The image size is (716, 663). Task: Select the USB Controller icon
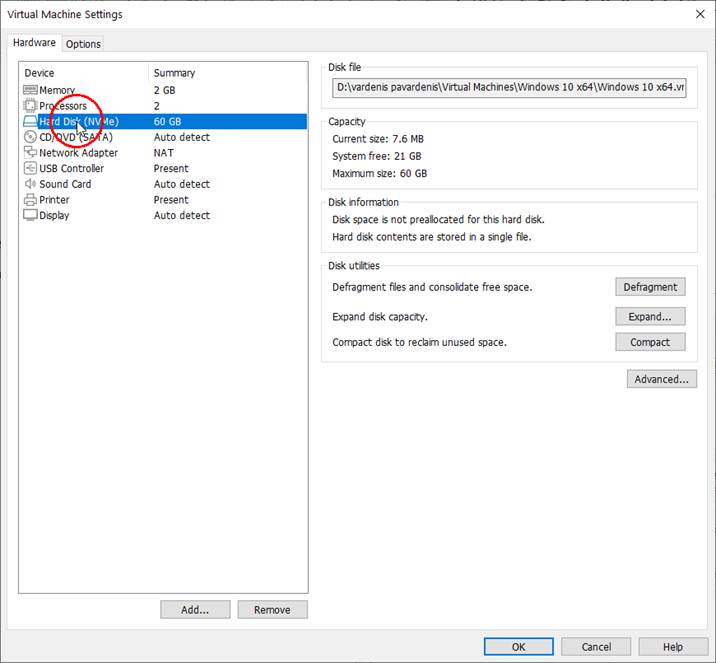point(30,169)
